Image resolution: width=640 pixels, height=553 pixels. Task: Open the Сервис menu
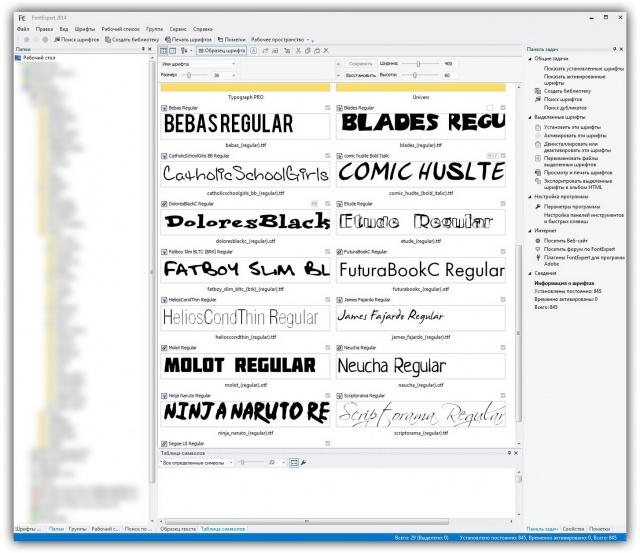coord(178,29)
